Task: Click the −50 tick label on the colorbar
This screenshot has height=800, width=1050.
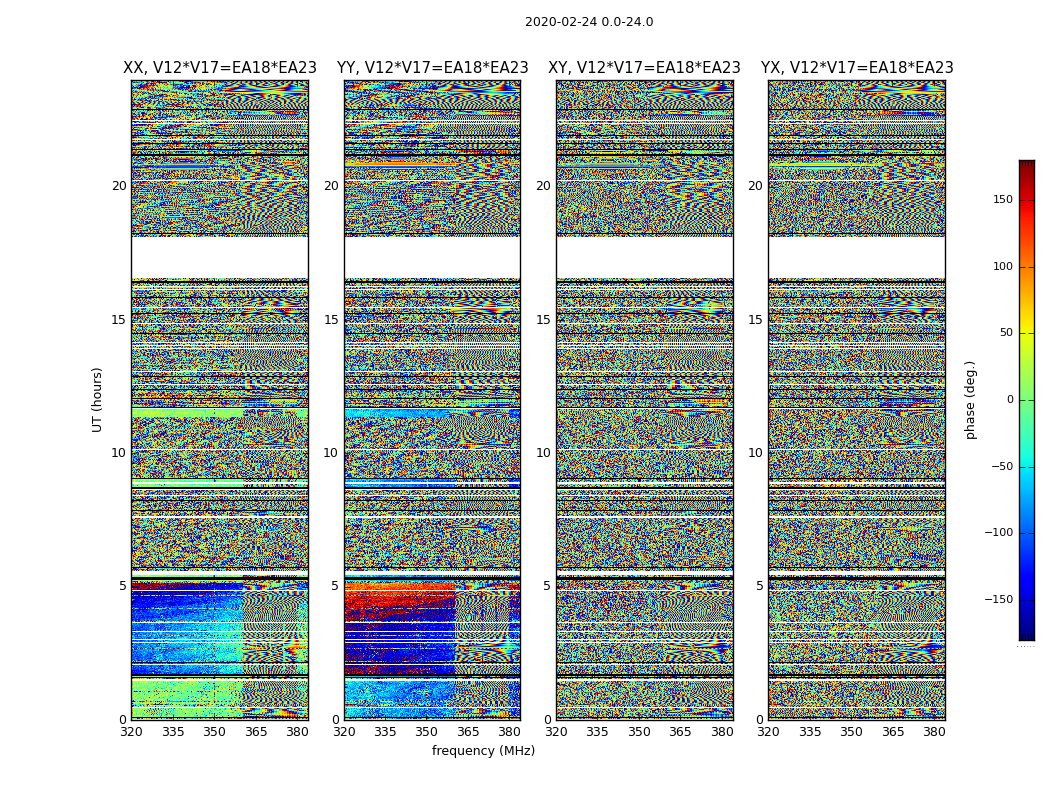Action: [1002, 466]
